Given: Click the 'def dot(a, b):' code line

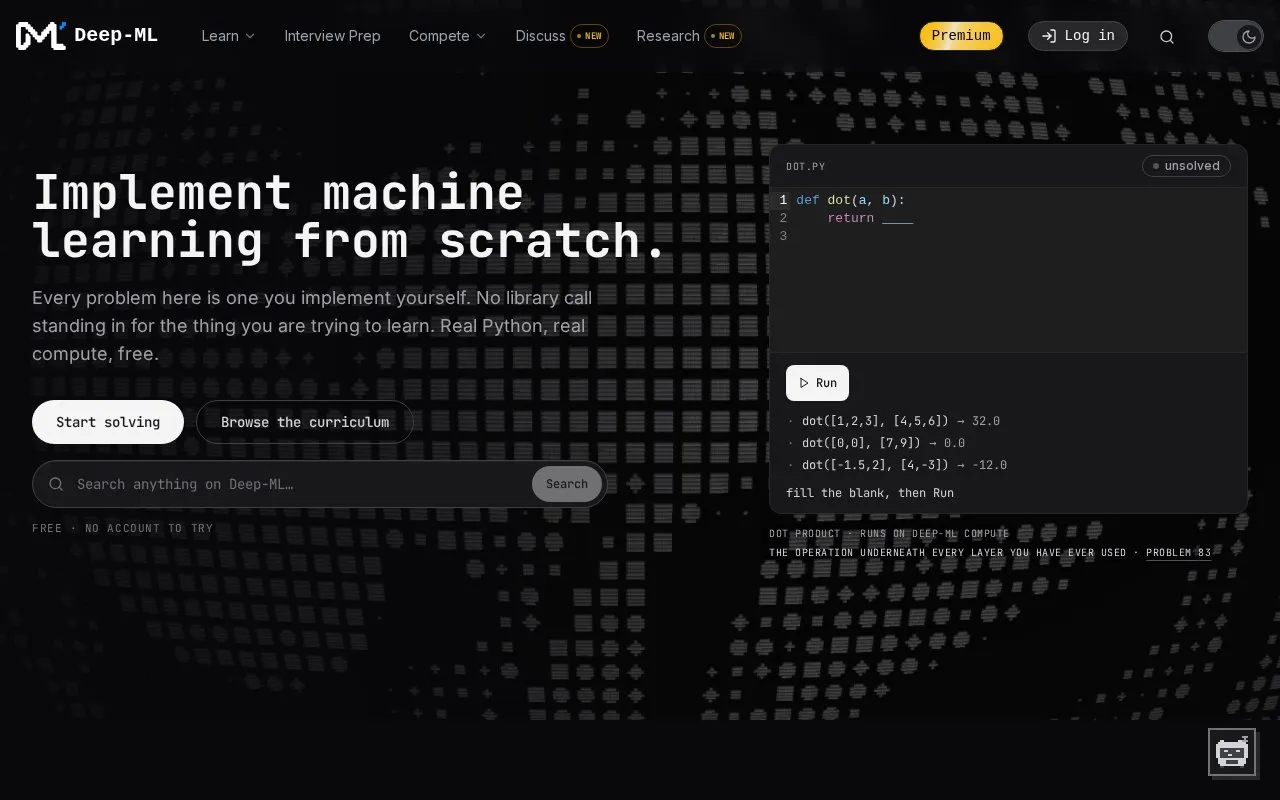Looking at the screenshot, I should click(850, 200).
